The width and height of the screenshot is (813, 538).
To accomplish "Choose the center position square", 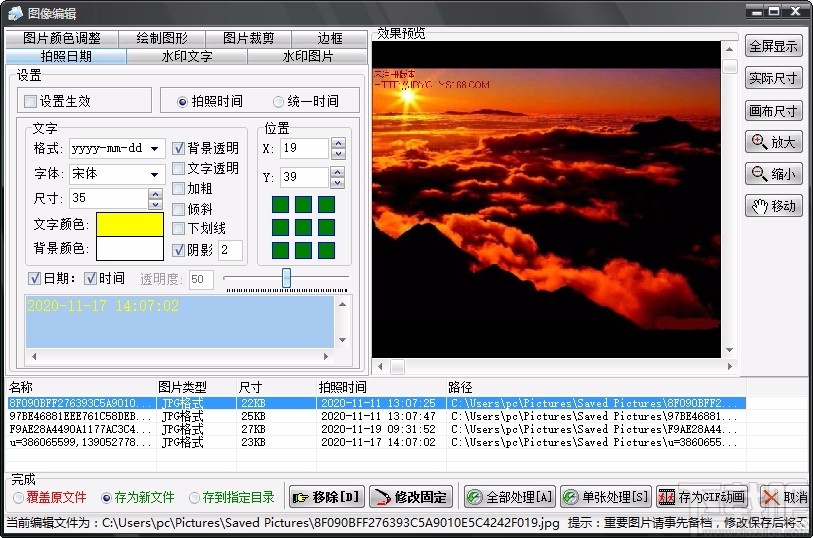I will coord(303,227).
